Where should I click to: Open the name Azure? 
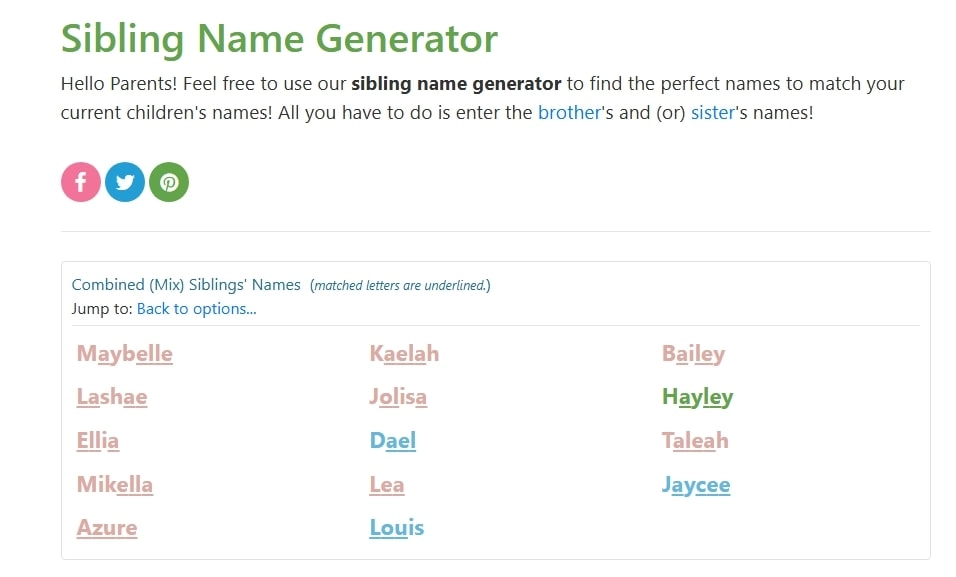[107, 528]
